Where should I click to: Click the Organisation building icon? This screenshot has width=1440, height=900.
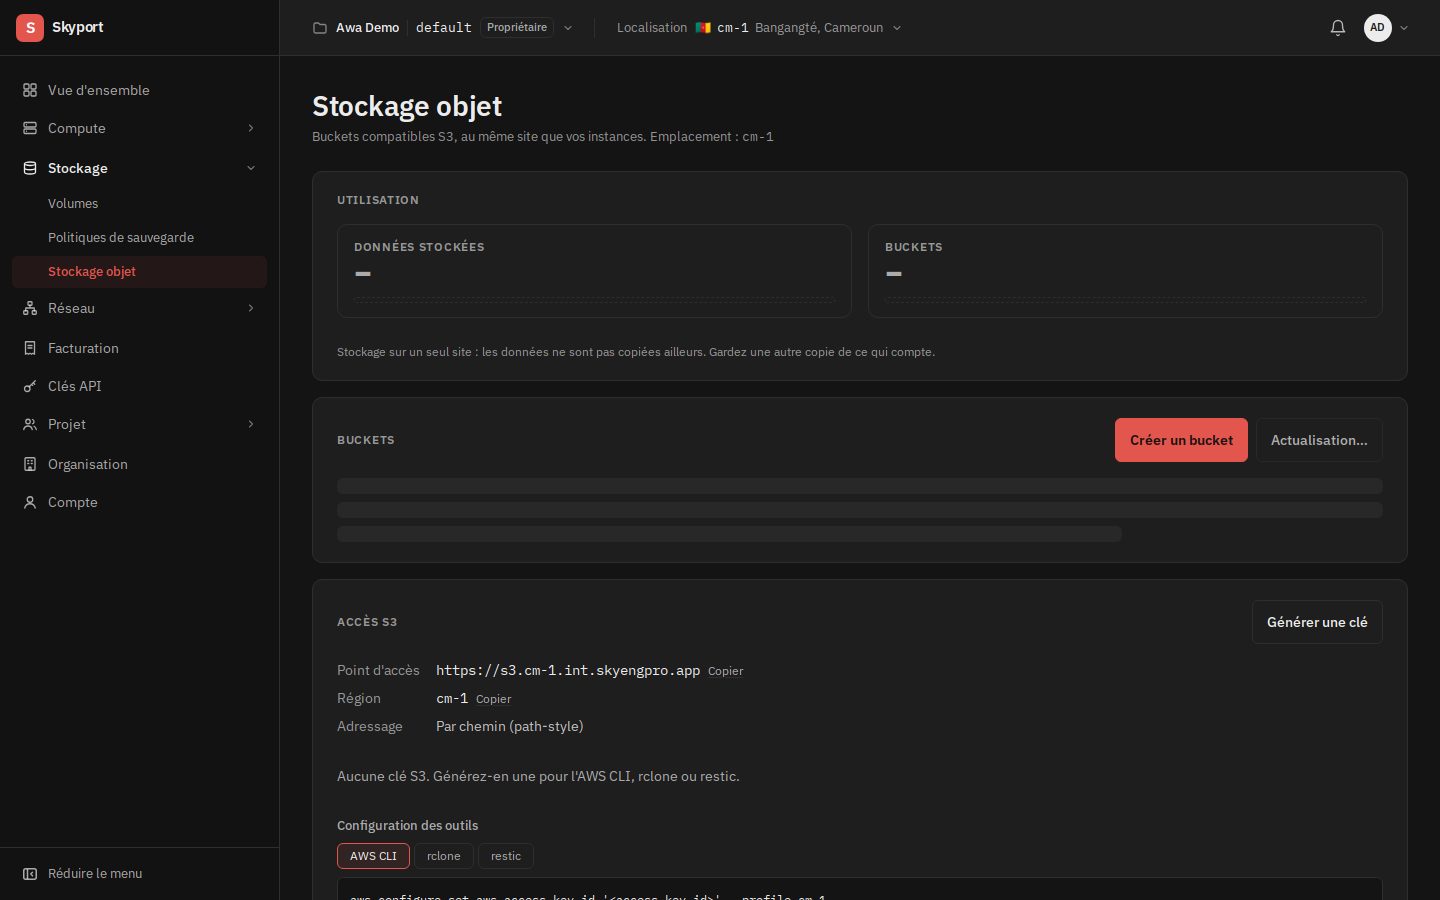click(x=30, y=464)
